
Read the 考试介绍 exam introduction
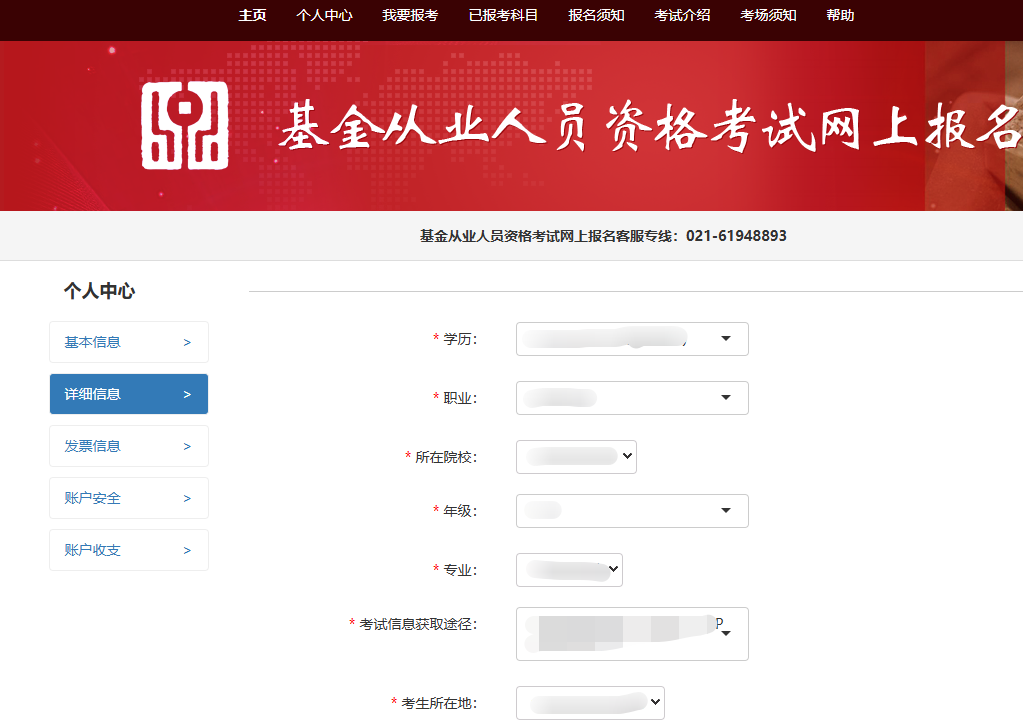click(681, 15)
